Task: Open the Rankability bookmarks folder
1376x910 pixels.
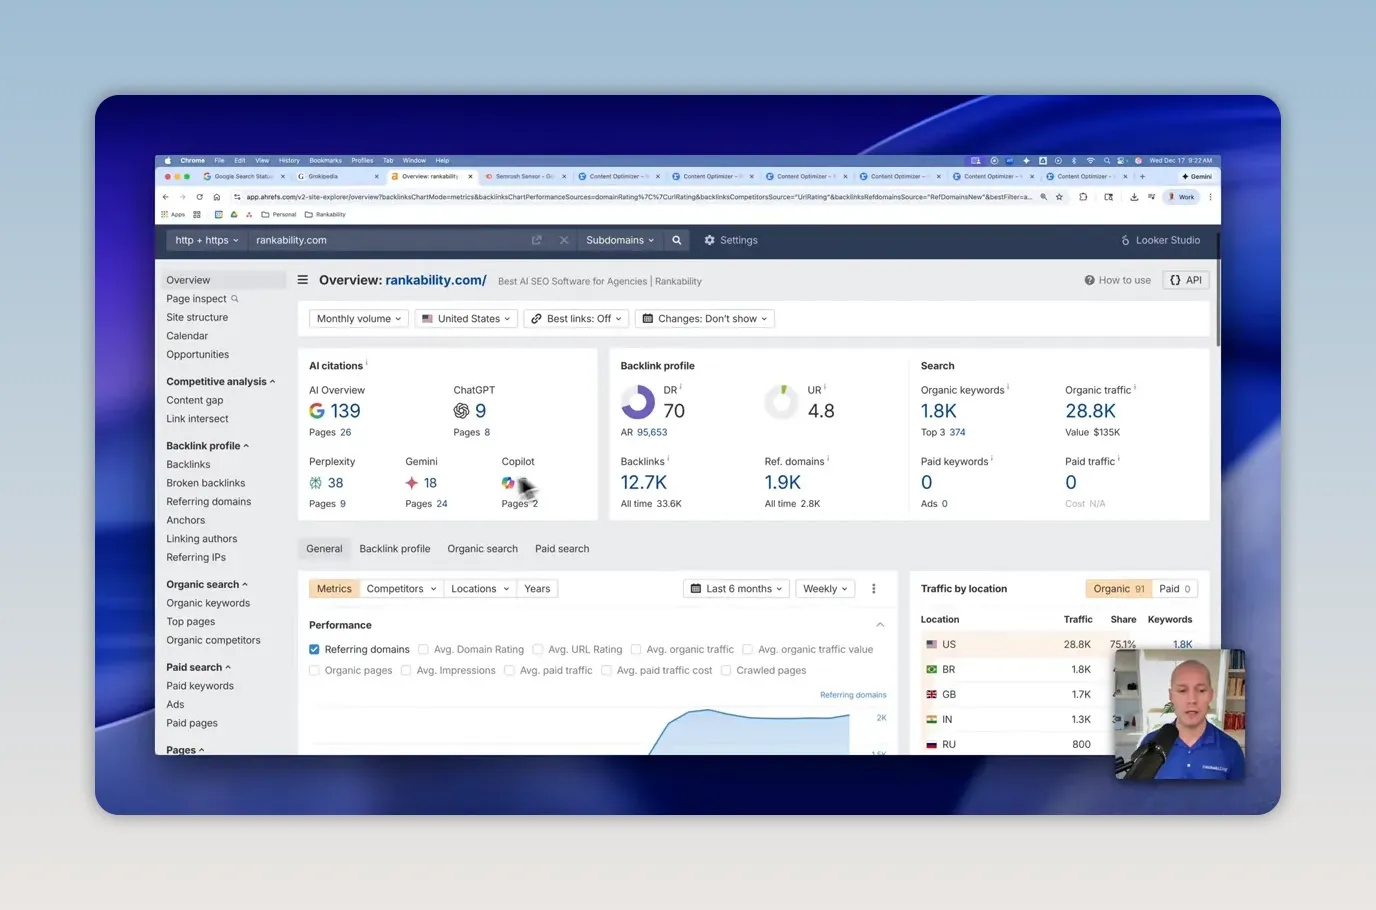Action: coord(326,214)
